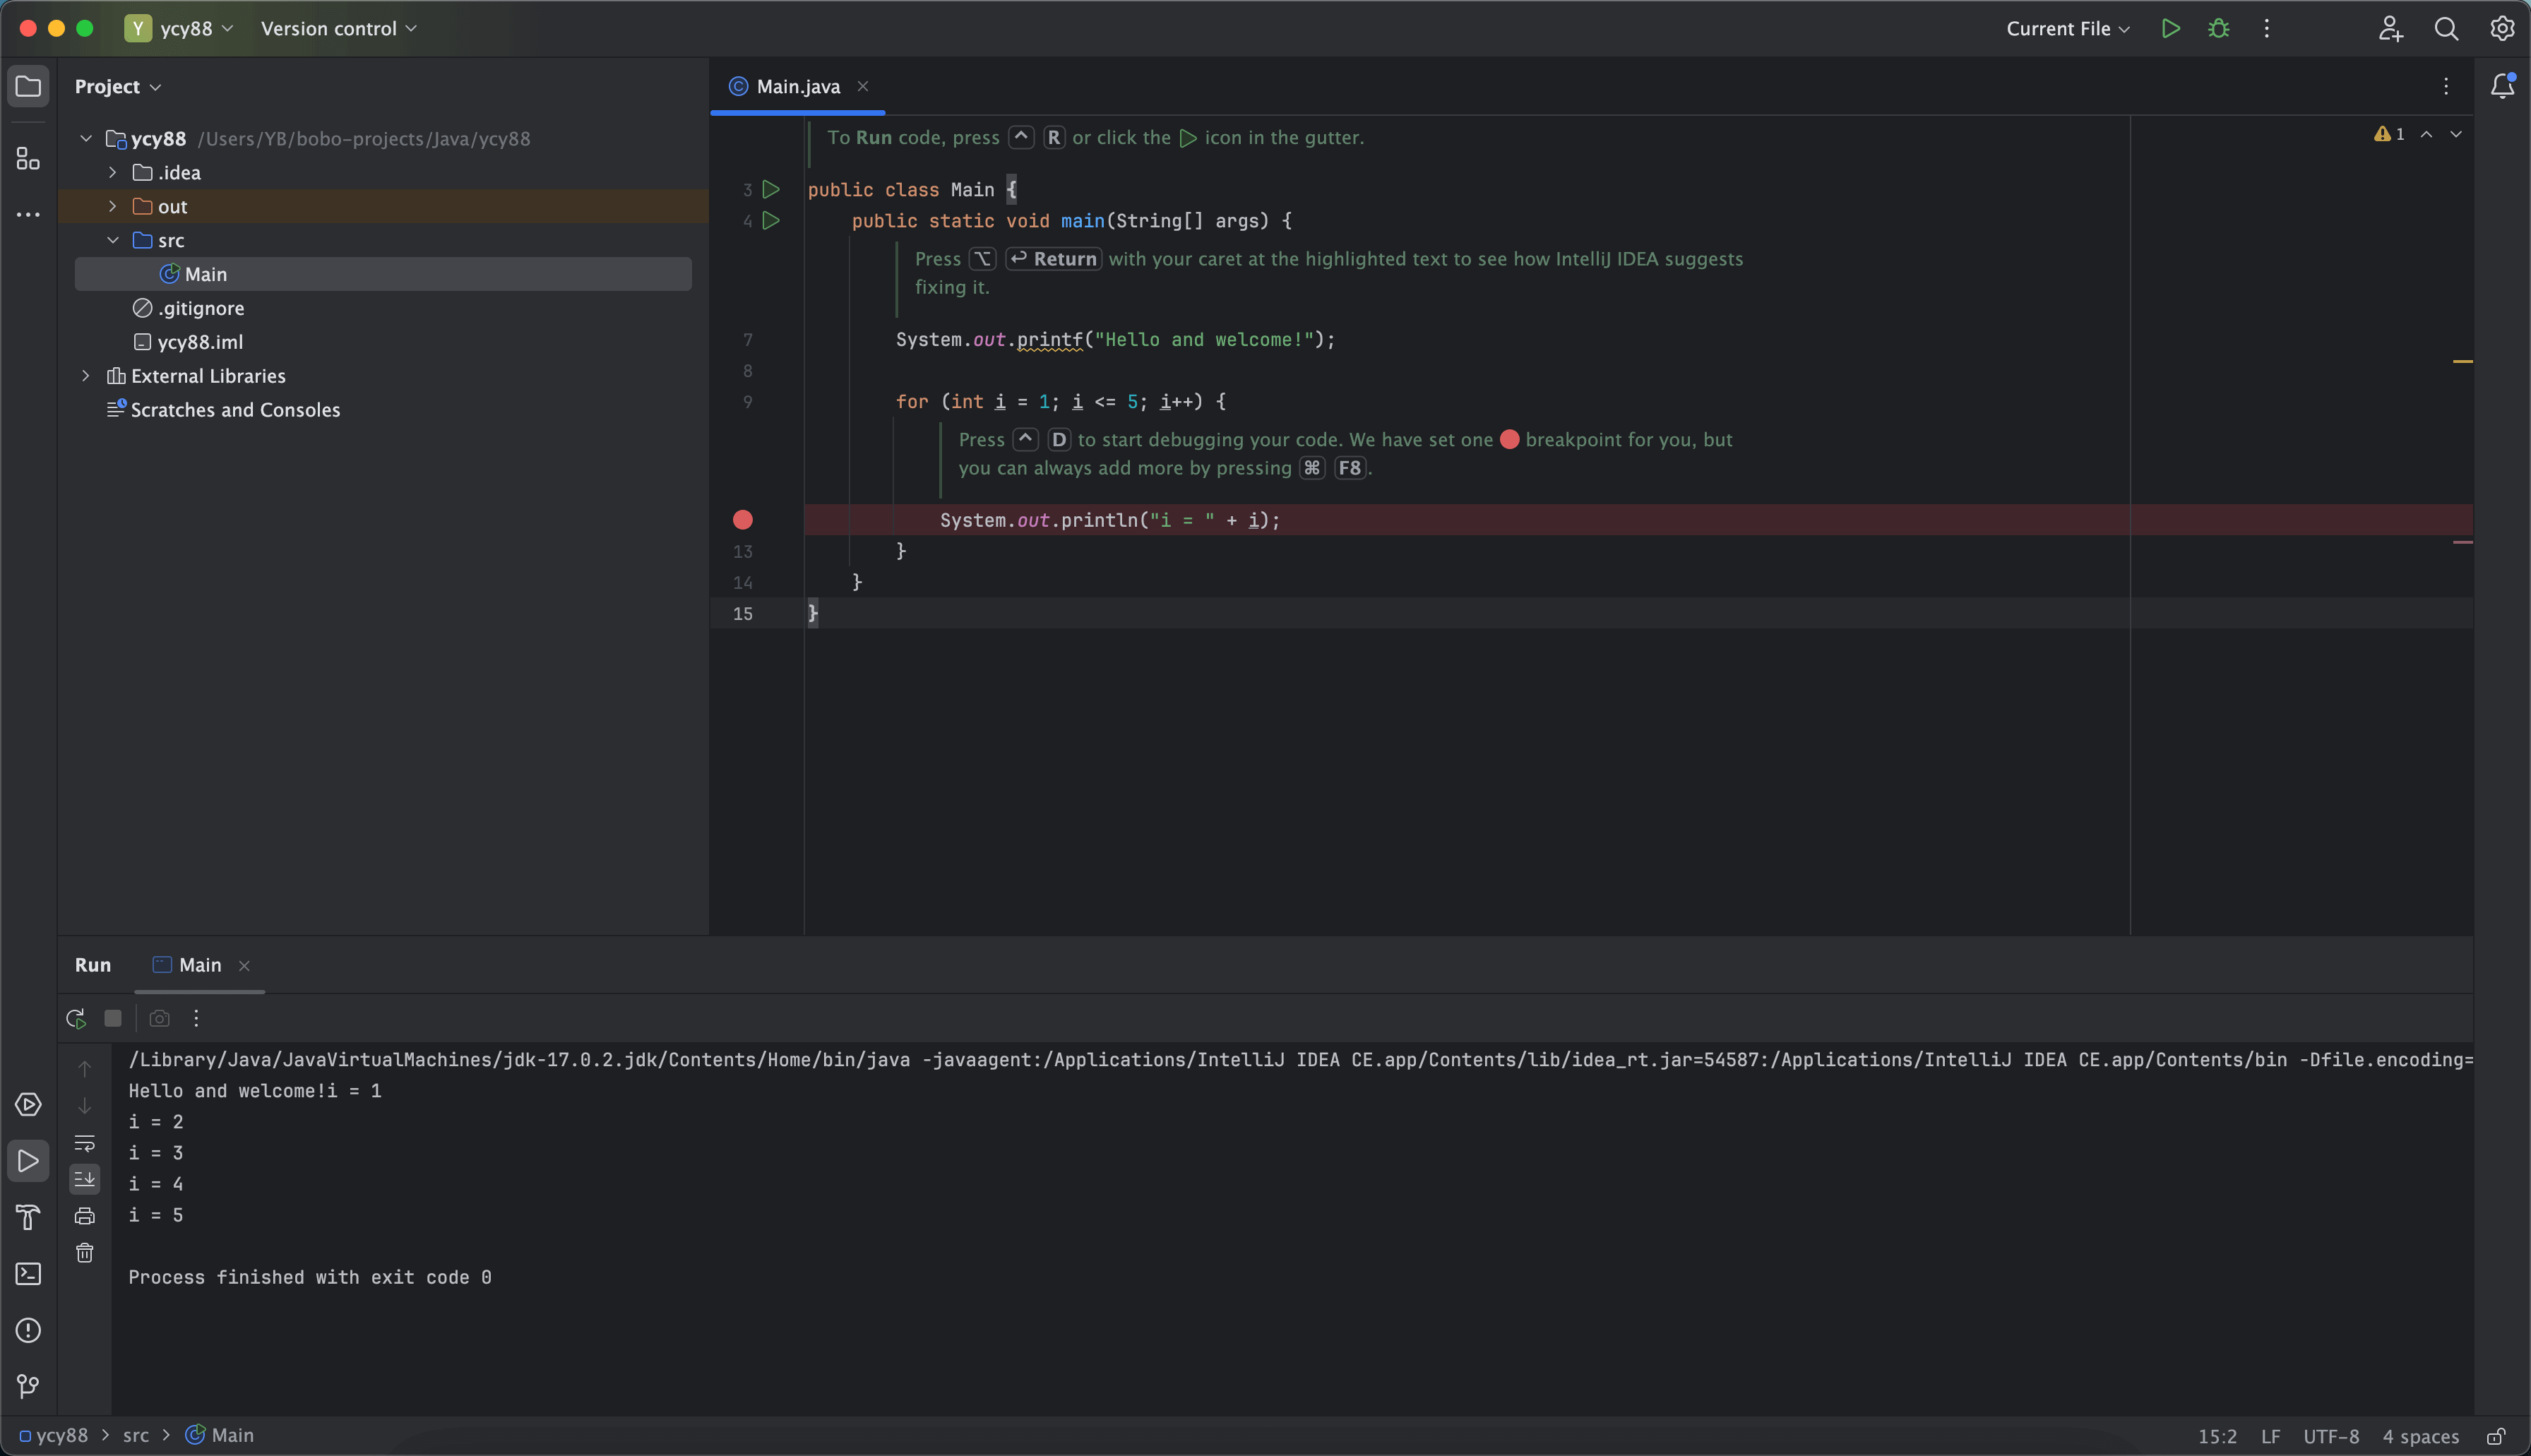Change the LF line separator
The height and width of the screenshot is (1456, 2531).
pyautogui.click(x=2270, y=1436)
